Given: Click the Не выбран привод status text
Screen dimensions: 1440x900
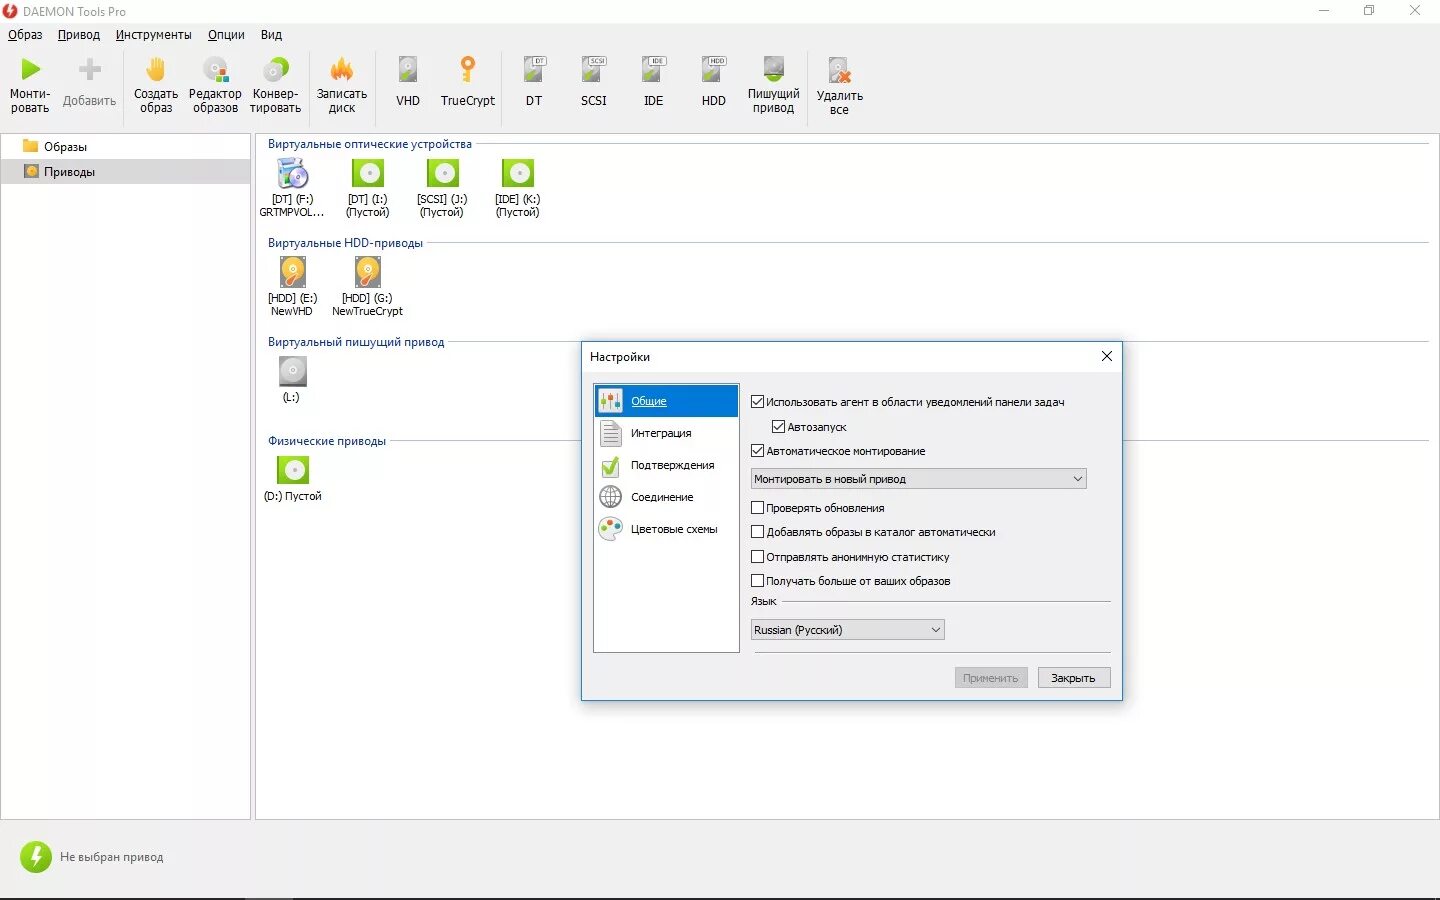Looking at the screenshot, I should (x=111, y=857).
